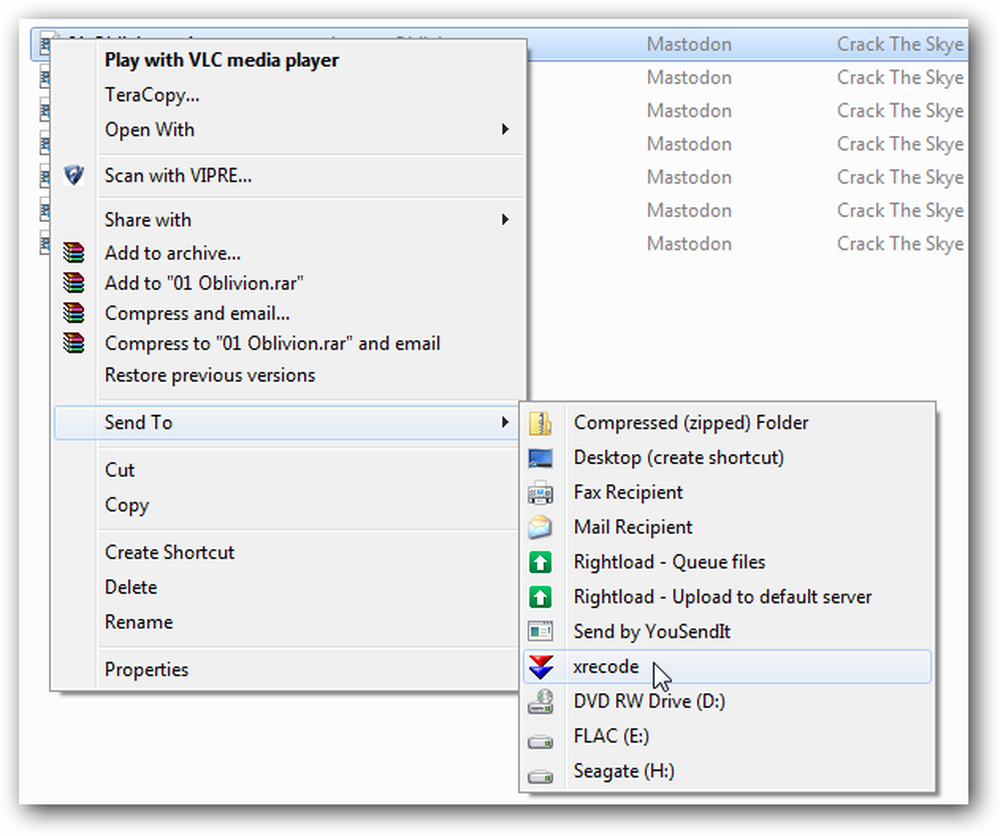Select Rename from the context menu
Screen dimensions: 1000x836
[138, 622]
